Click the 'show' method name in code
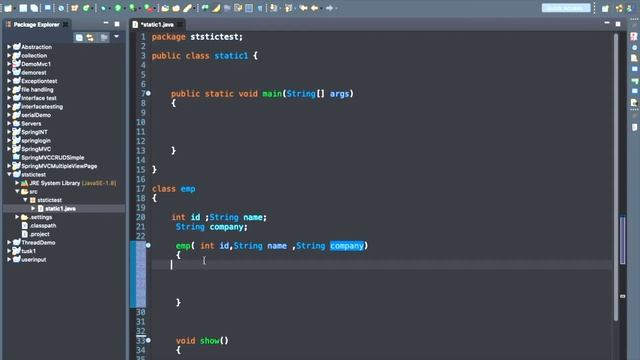Image resolution: width=640 pixels, height=360 pixels. pyautogui.click(x=210, y=340)
